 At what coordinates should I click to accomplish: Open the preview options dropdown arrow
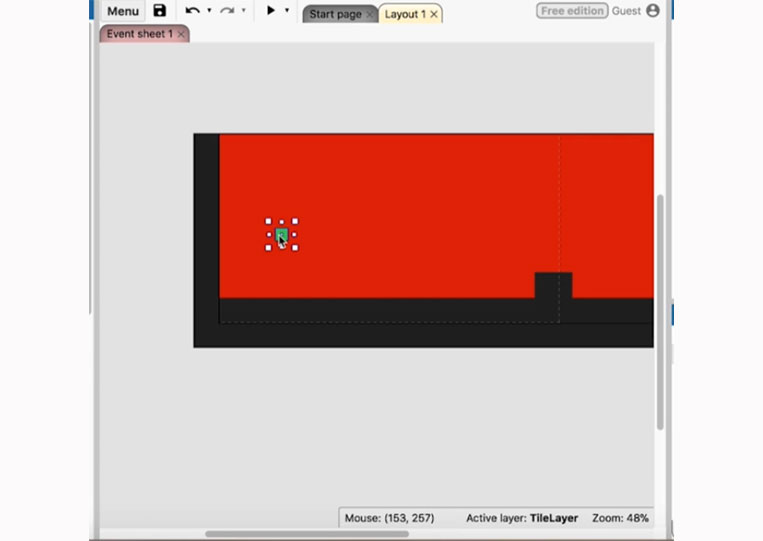(x=287, y=10)
